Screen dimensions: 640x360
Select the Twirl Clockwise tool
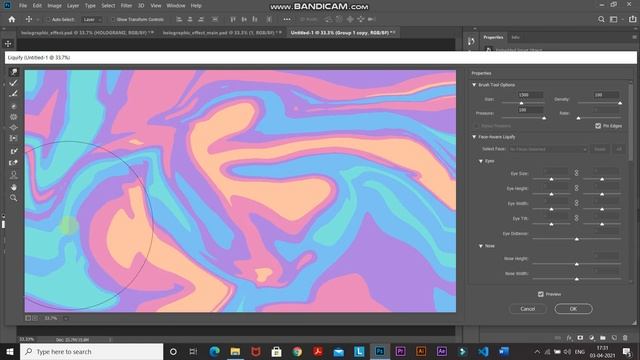(13, 107)
